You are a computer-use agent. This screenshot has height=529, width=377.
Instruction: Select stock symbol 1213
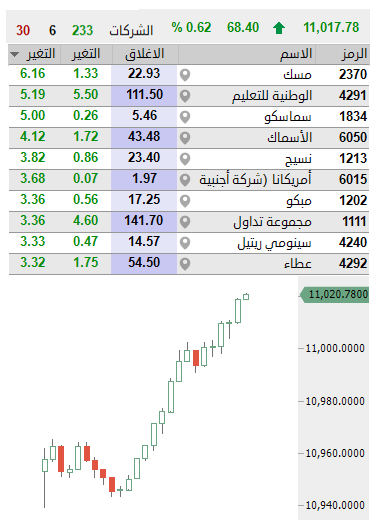click(353, 158)
